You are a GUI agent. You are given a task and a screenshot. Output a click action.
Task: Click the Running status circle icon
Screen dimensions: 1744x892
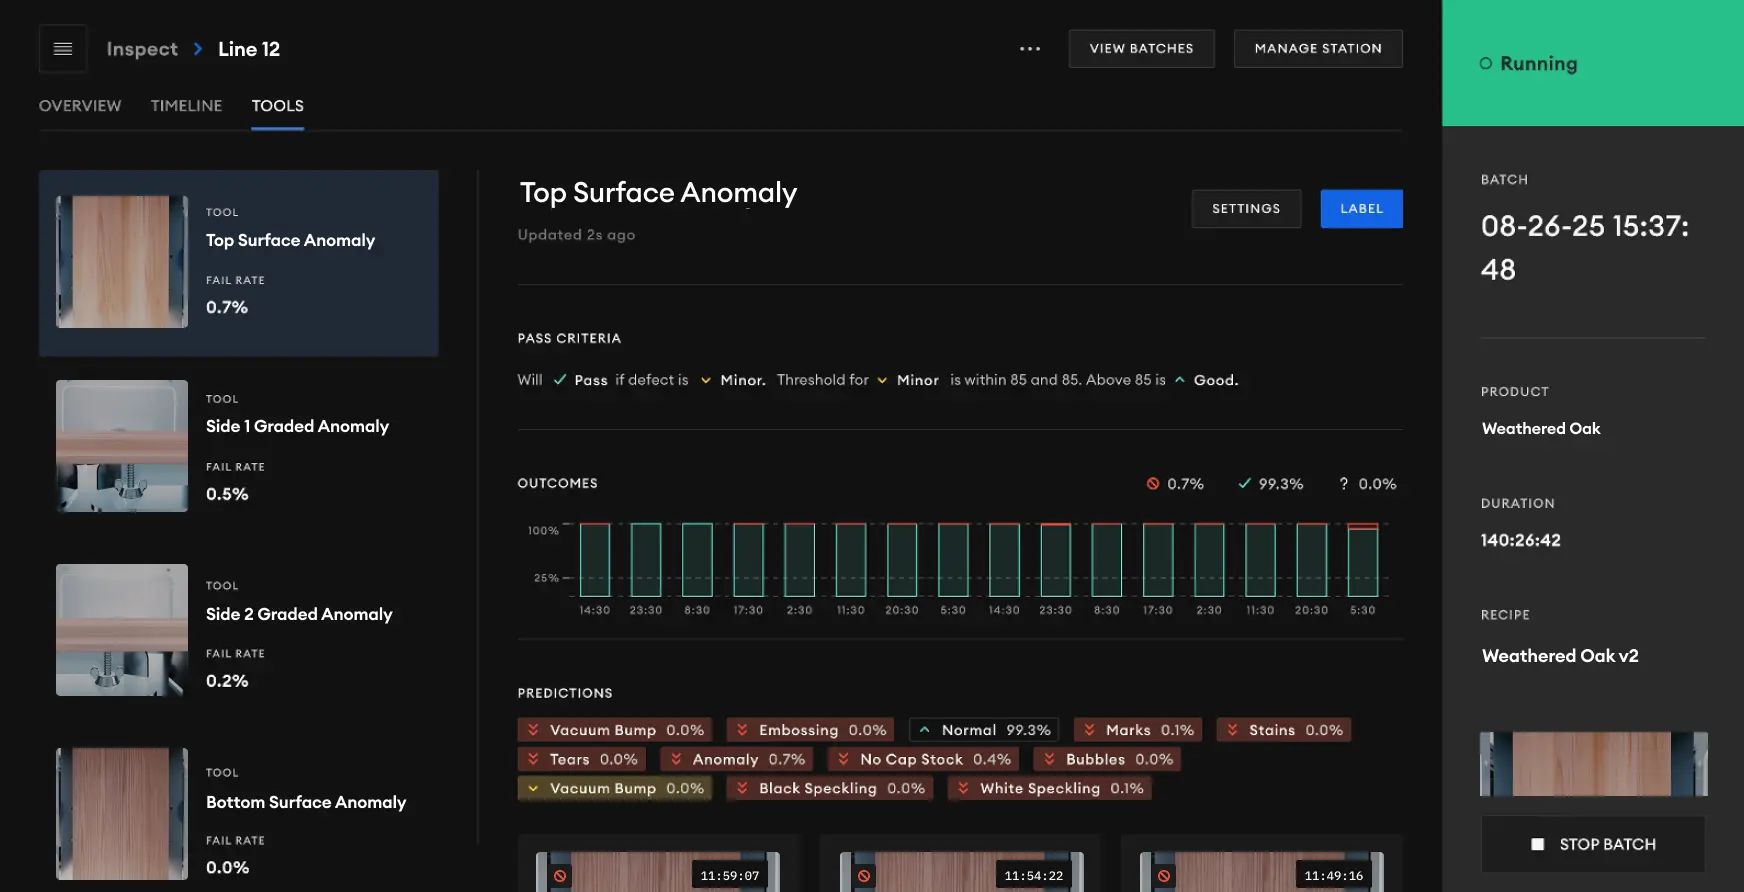(x=1486, y=64)
